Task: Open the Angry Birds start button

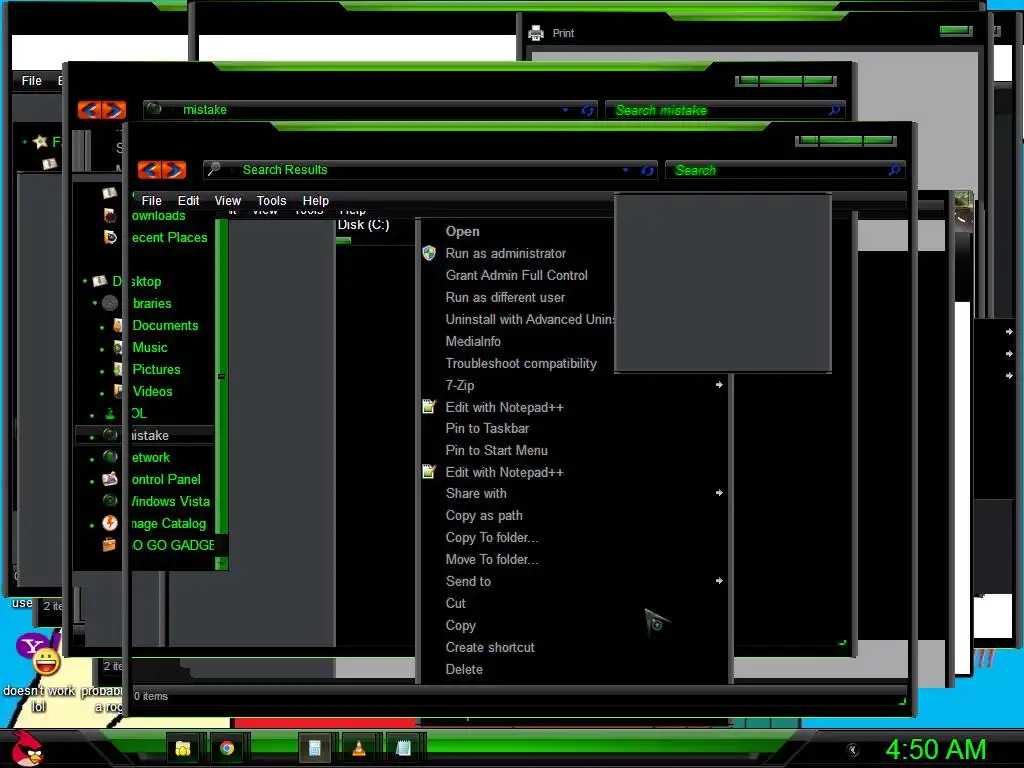Action: tap(27, 748)
